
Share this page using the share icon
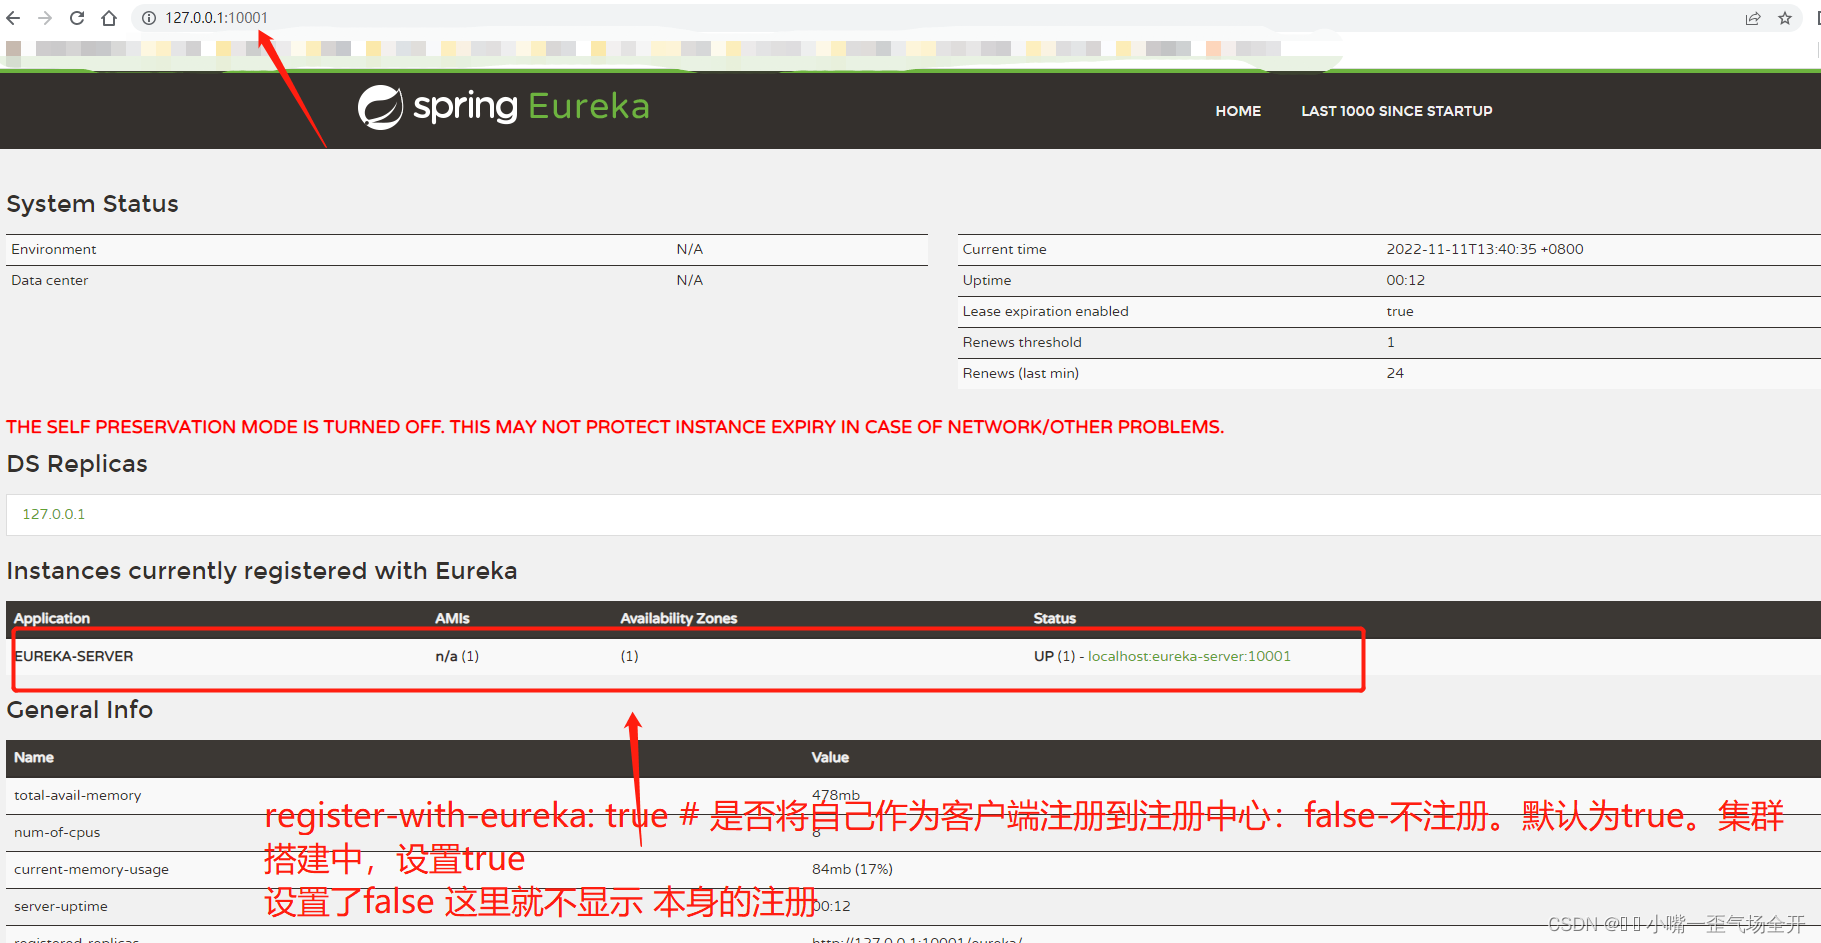coord(1753,18)
